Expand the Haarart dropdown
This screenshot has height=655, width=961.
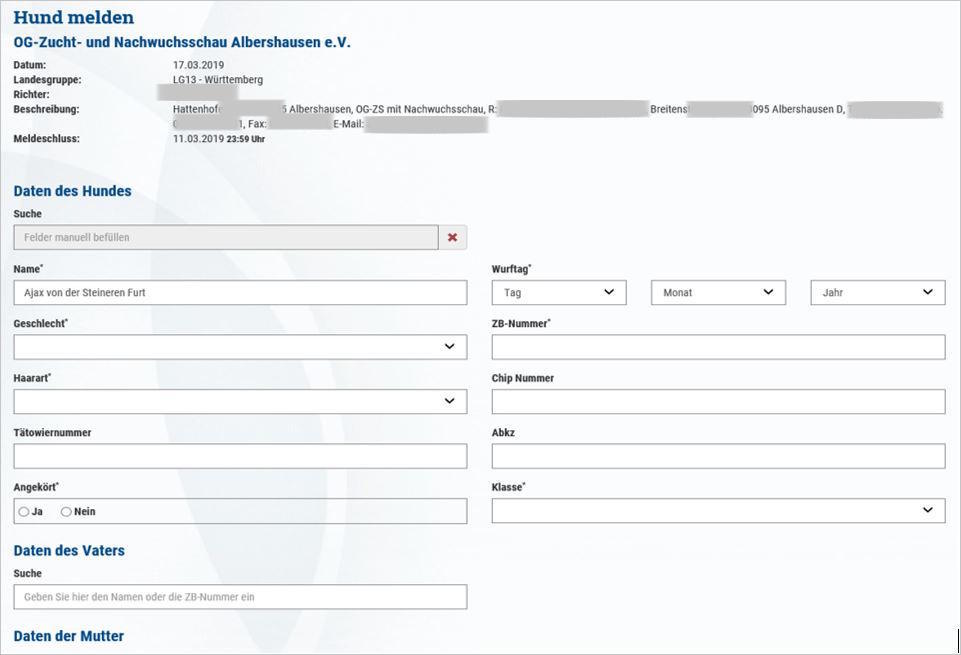pyautogui.click(x=240, y=401)
